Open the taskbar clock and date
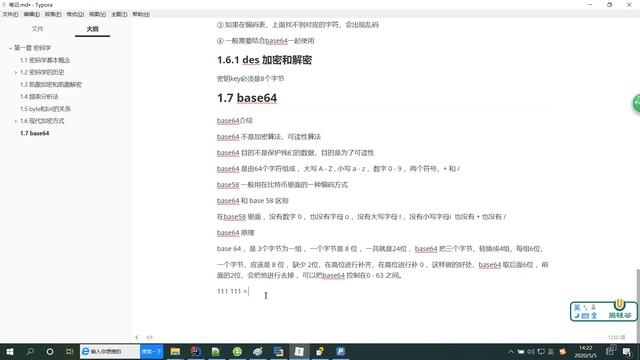 tap(585, 351)
